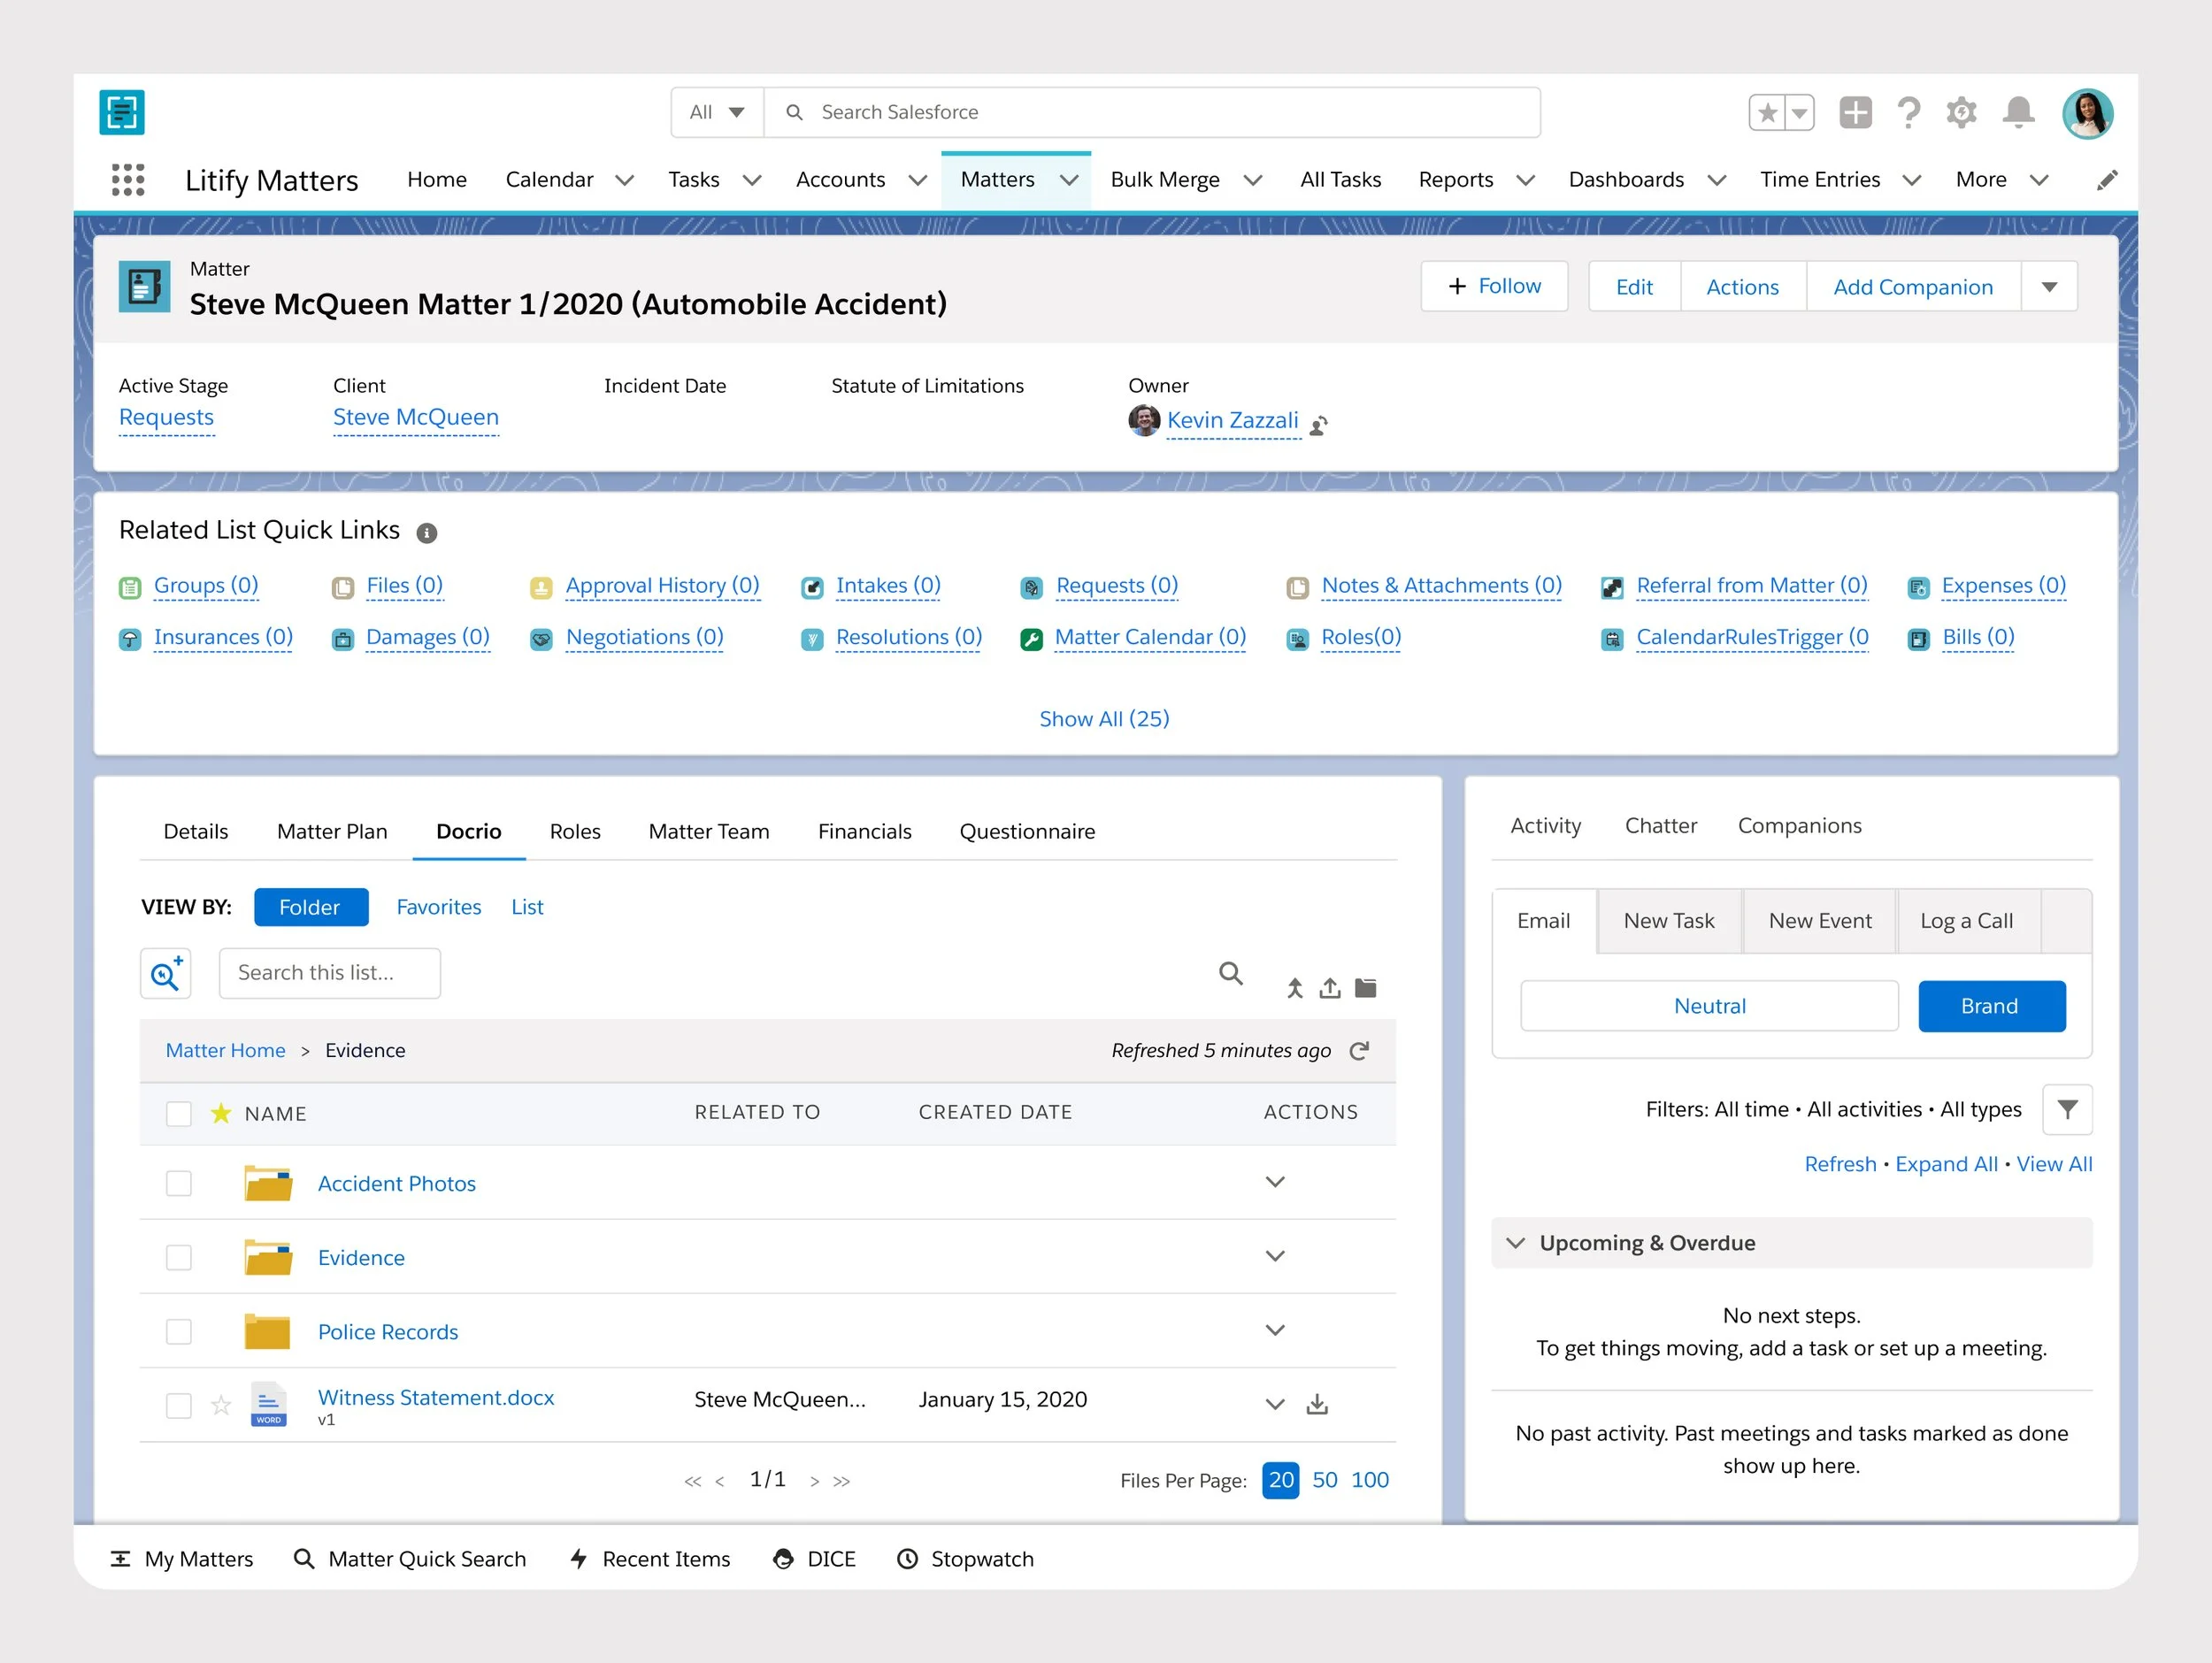Click the download icon for Witness Statement.docx
Viewport: 2212px width, 1663px height.
pyautogui.click(x=1317, y=1405)
